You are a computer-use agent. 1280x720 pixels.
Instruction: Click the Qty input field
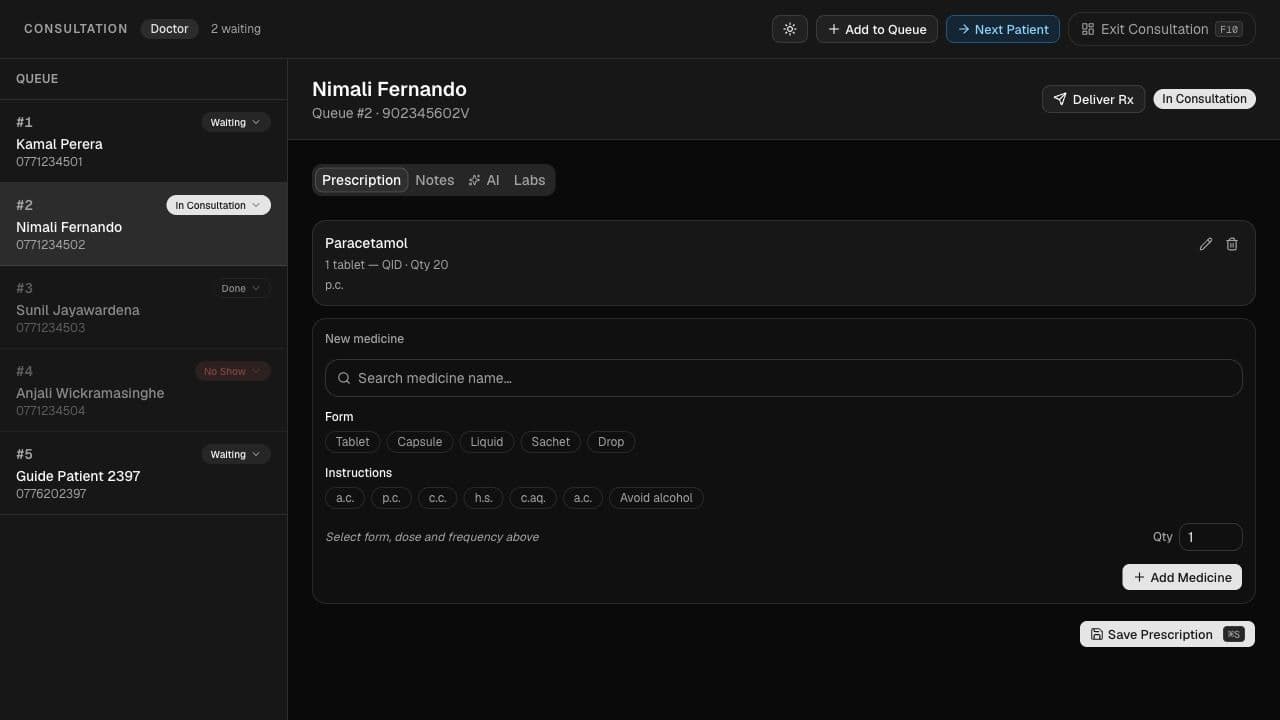coord(1210,537)
